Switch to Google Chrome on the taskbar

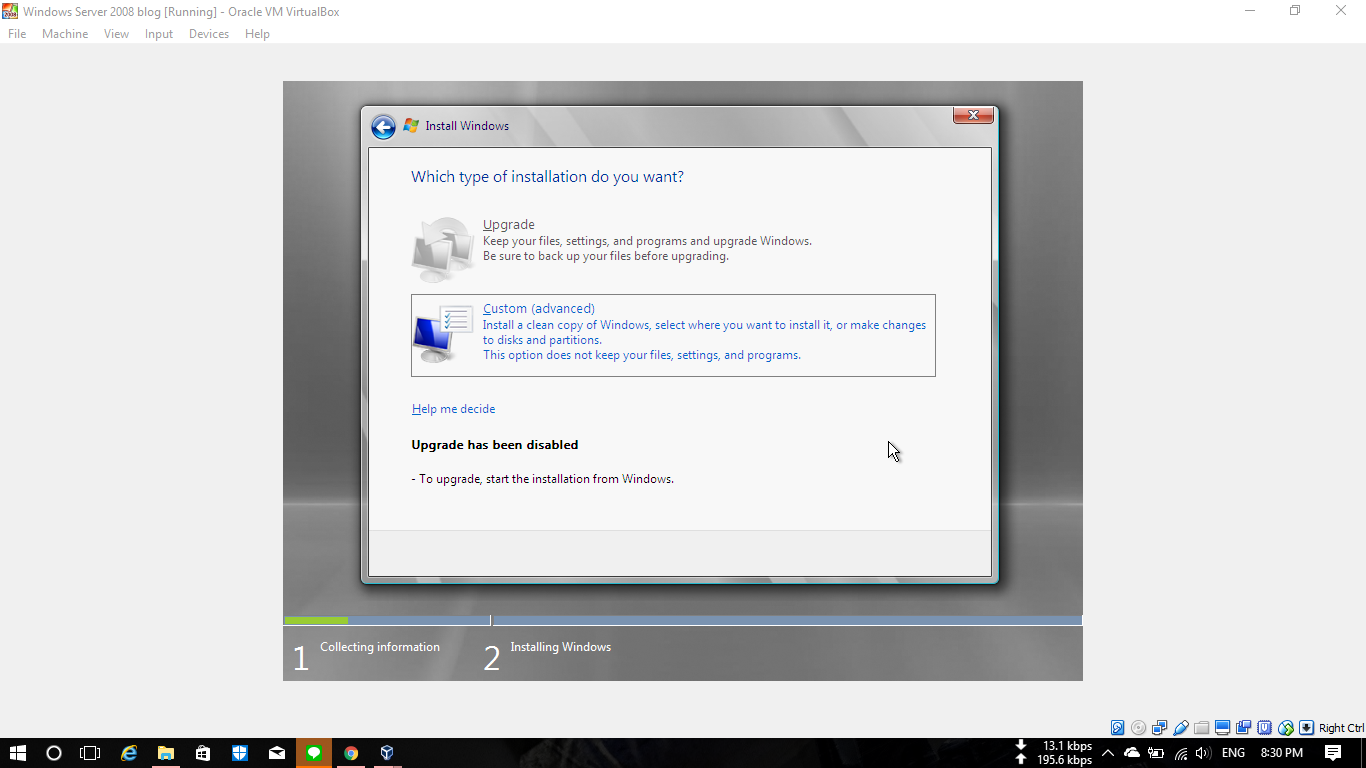(351, 753)
